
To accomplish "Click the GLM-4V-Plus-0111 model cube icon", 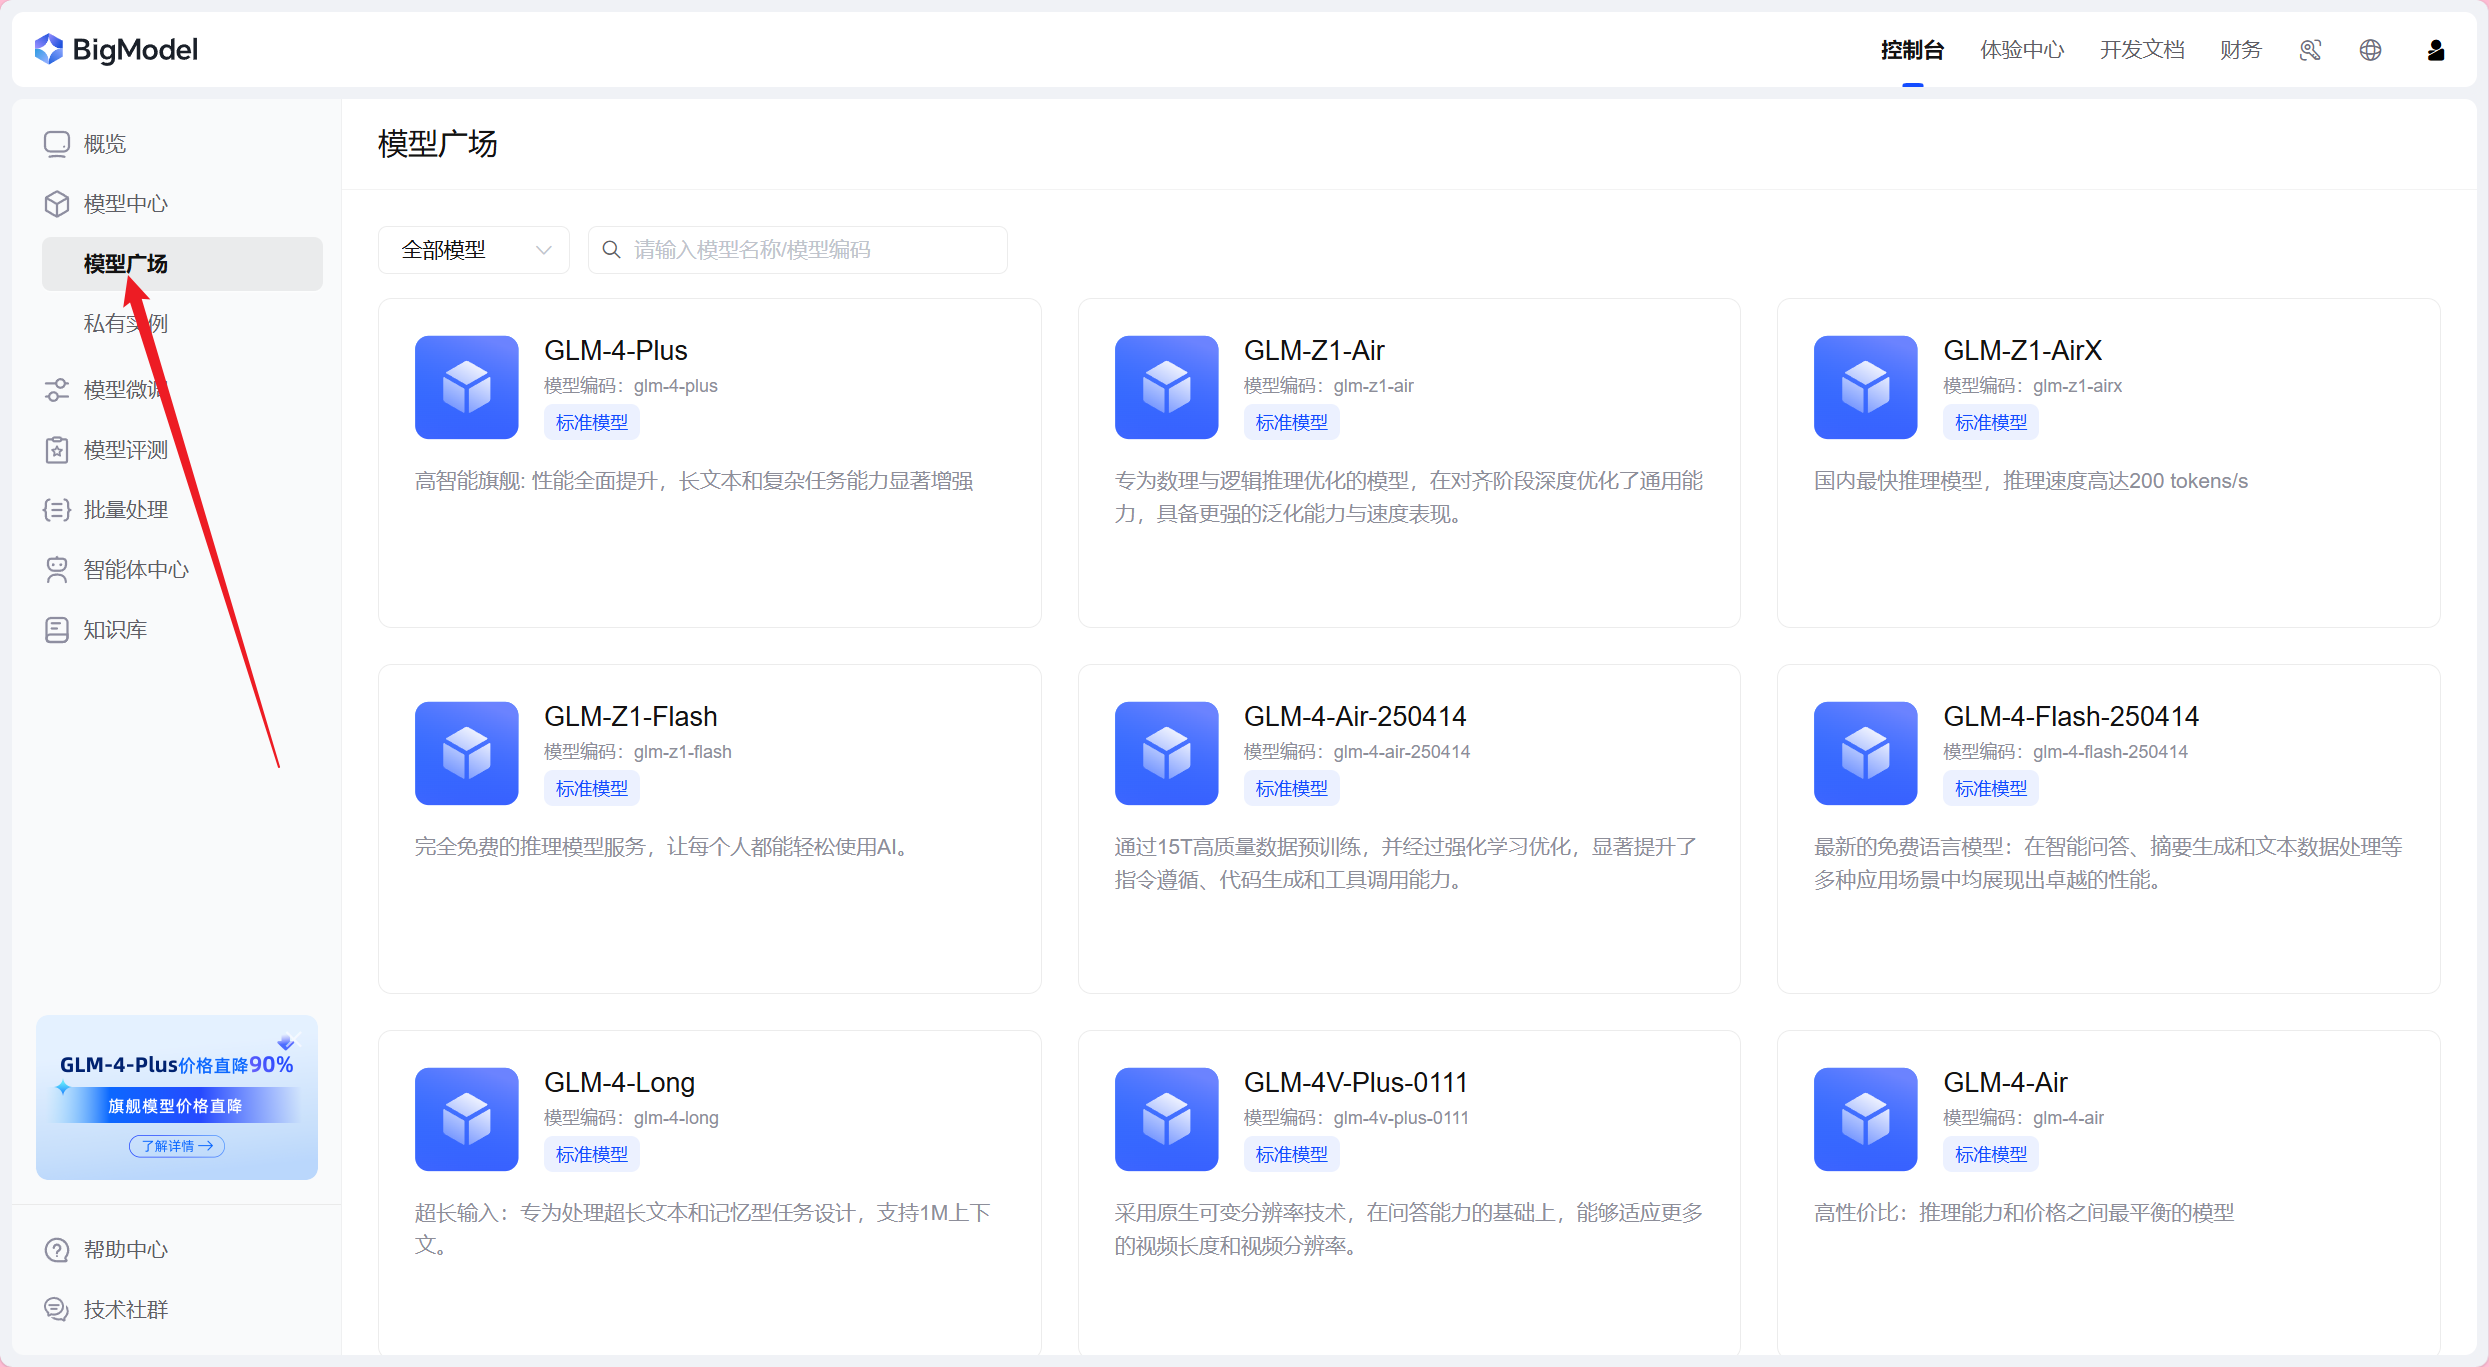I will click(1167, 1119).
